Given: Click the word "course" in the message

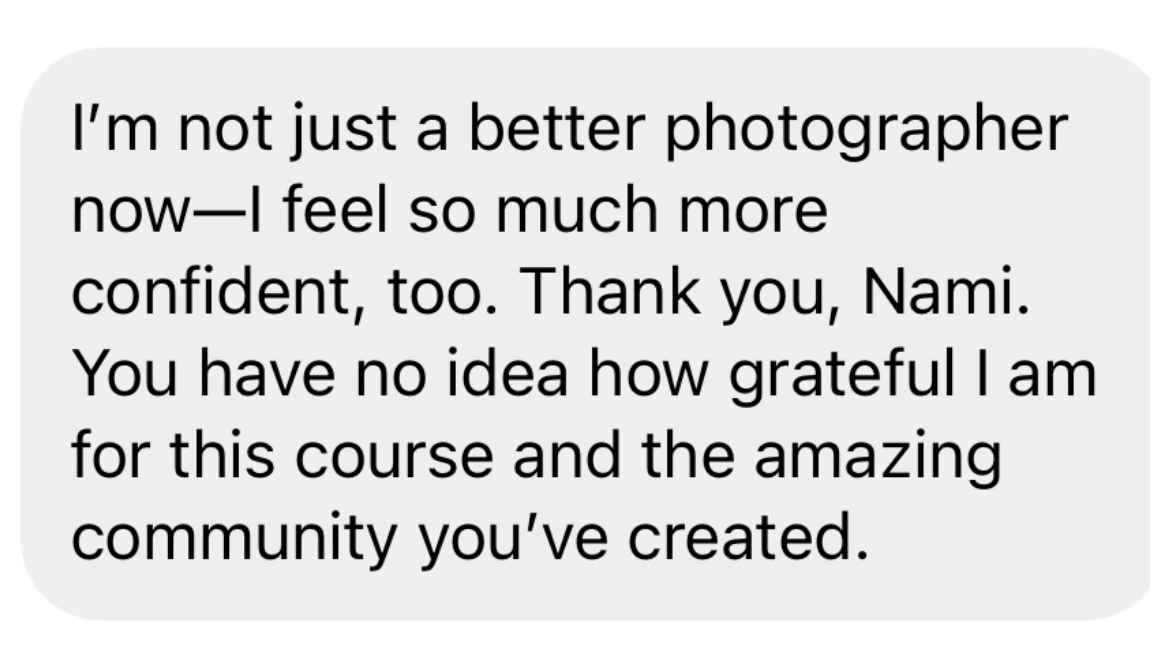Looking at the screenshot, I should [394, 457].
